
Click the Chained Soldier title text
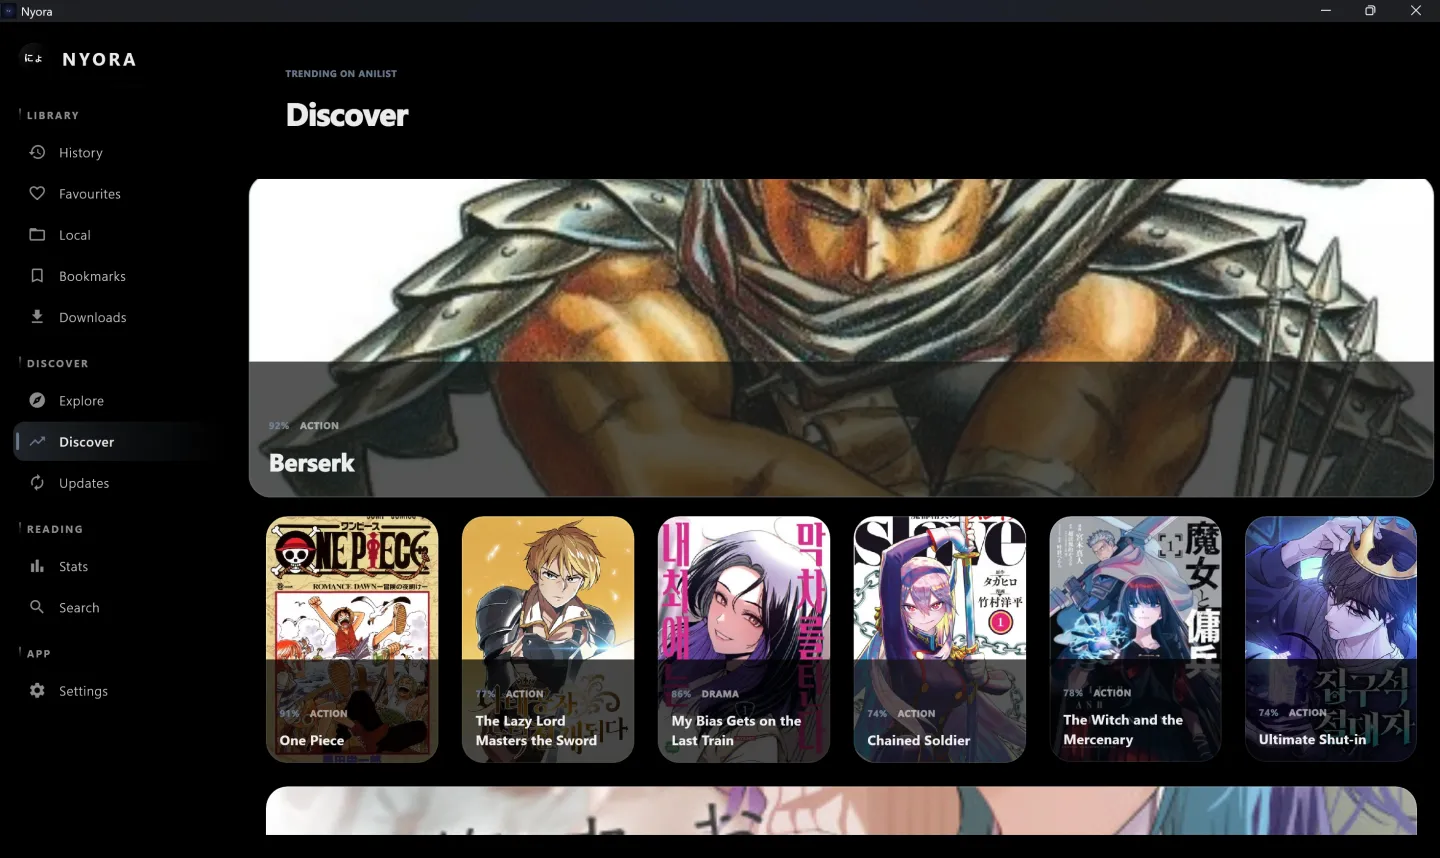919,740
